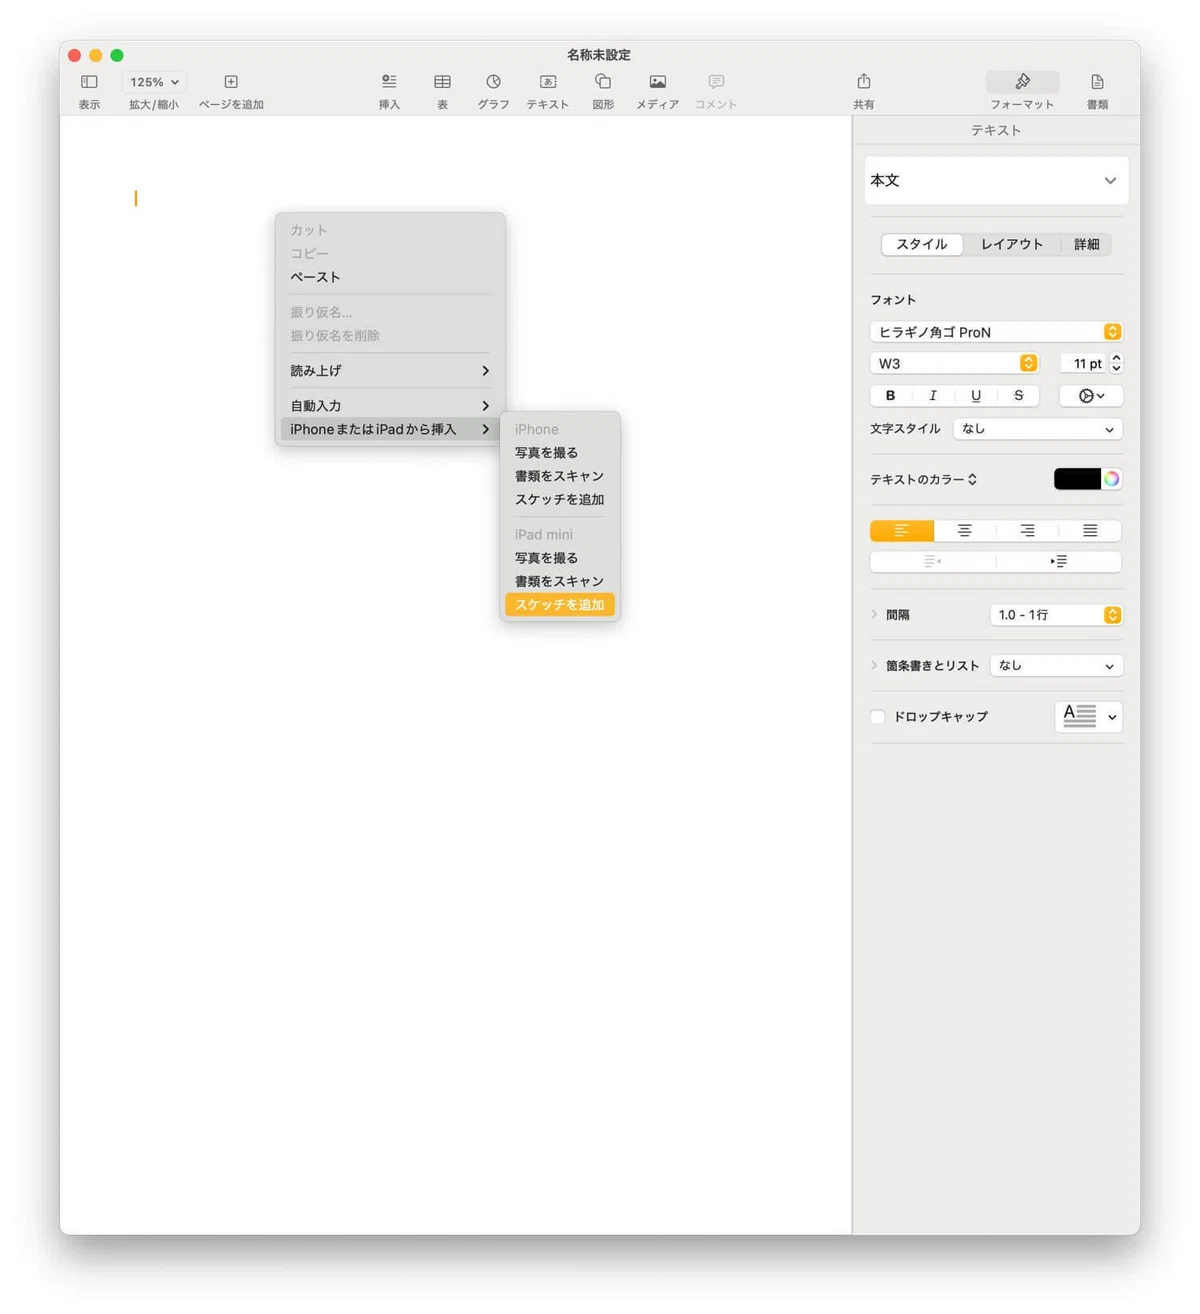Viewport: 1200px width, 1314px height.
Task: Choose 書類をスキャン under iPad mini
Action: [560, 581]
